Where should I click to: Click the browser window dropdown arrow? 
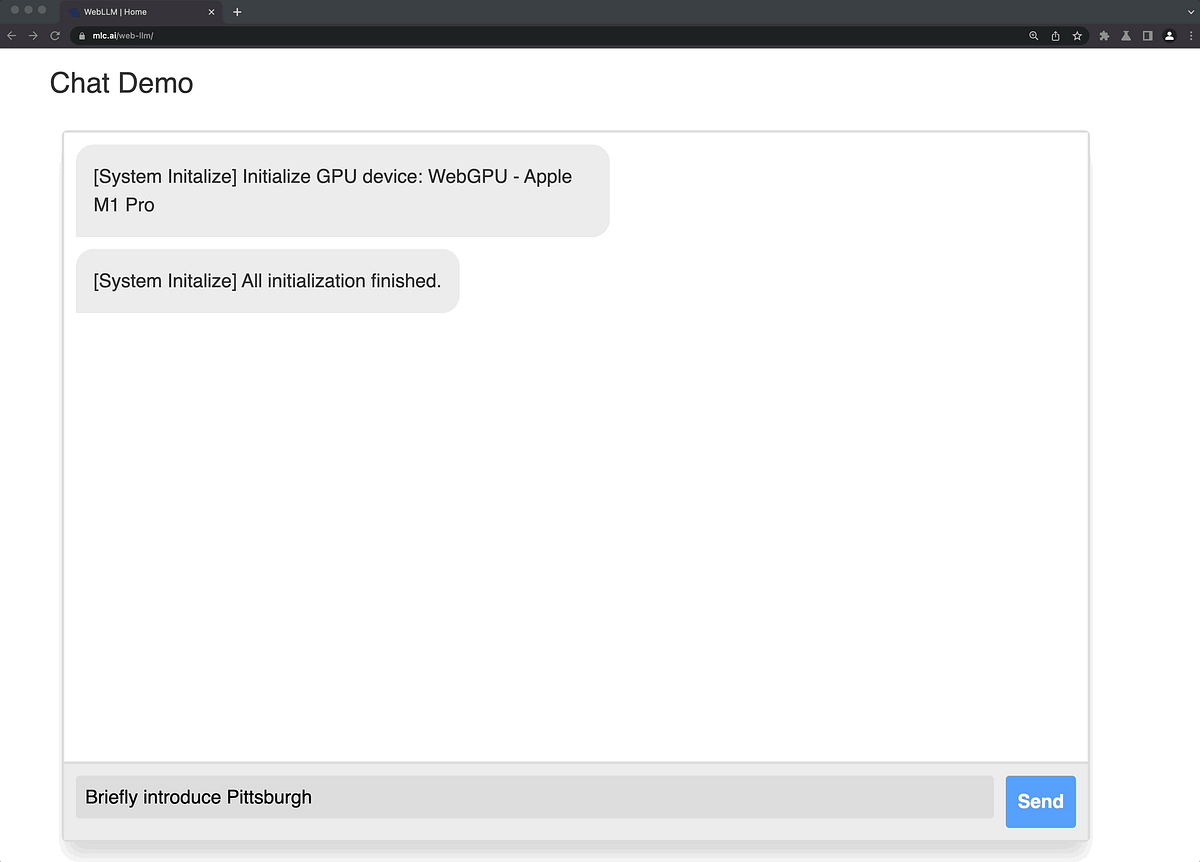1191,11
